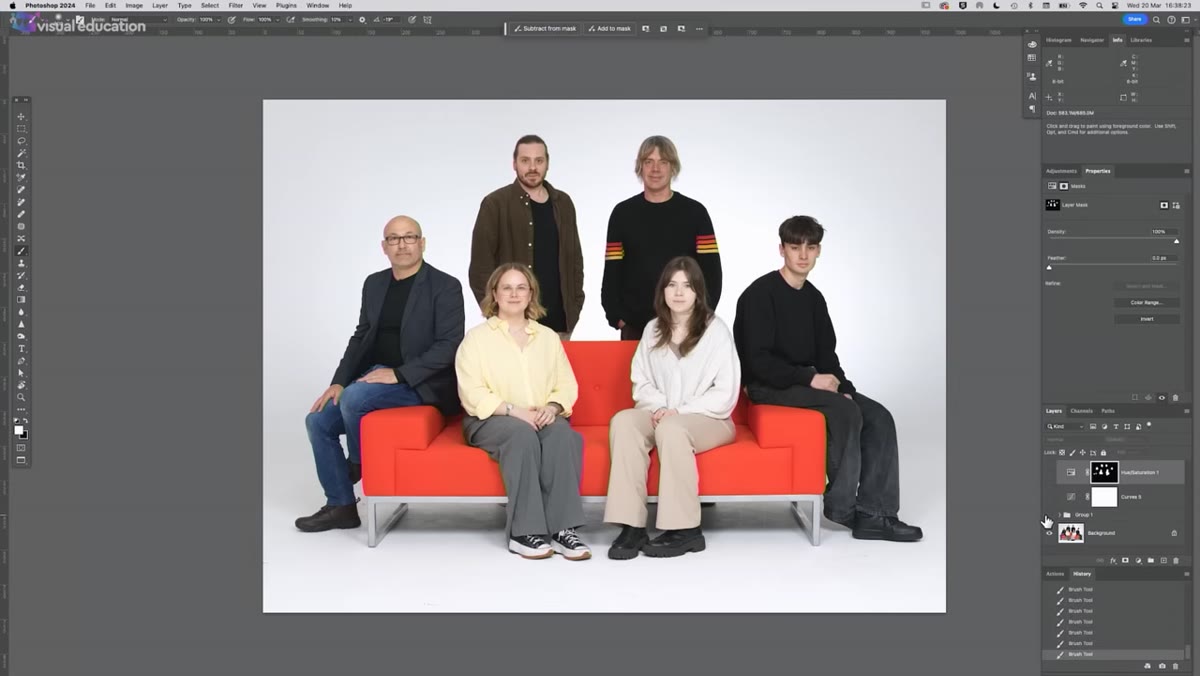The width and height of the screenshot is (1200, 676).
Task: Open Edit Toolbar three-dots button
Action: coord(21,411)
